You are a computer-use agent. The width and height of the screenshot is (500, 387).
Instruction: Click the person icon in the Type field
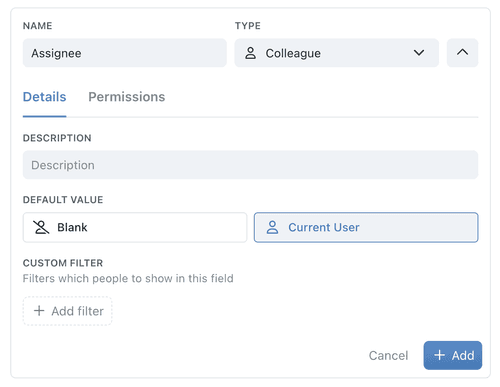(x=250, y=53)
